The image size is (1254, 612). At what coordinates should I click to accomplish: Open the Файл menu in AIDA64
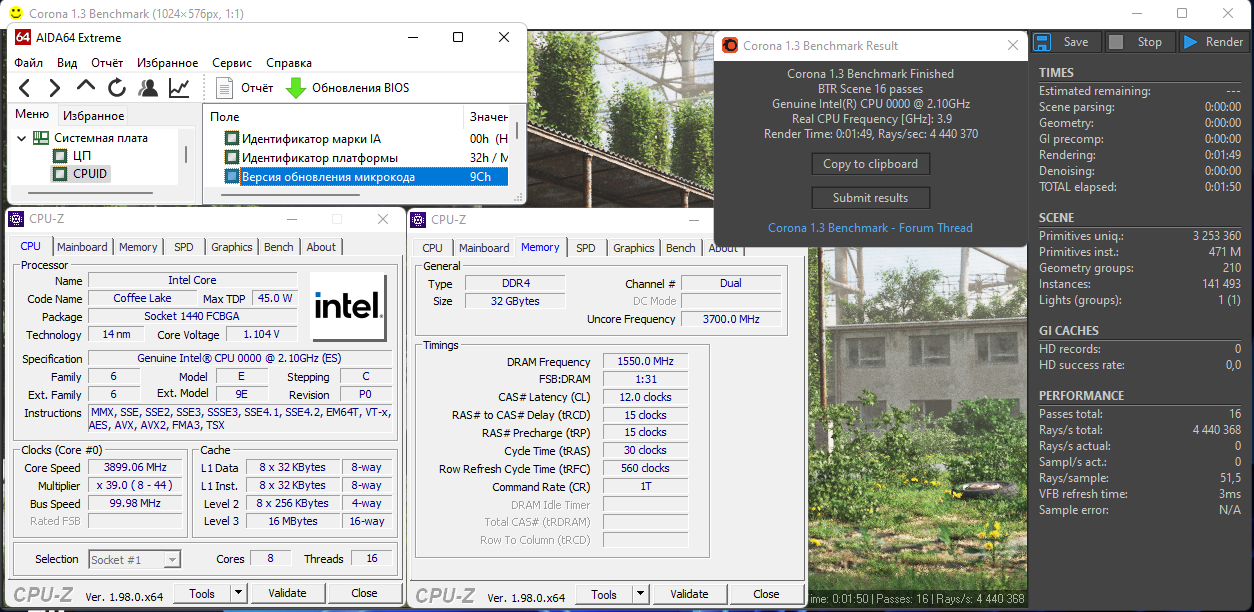29,63
